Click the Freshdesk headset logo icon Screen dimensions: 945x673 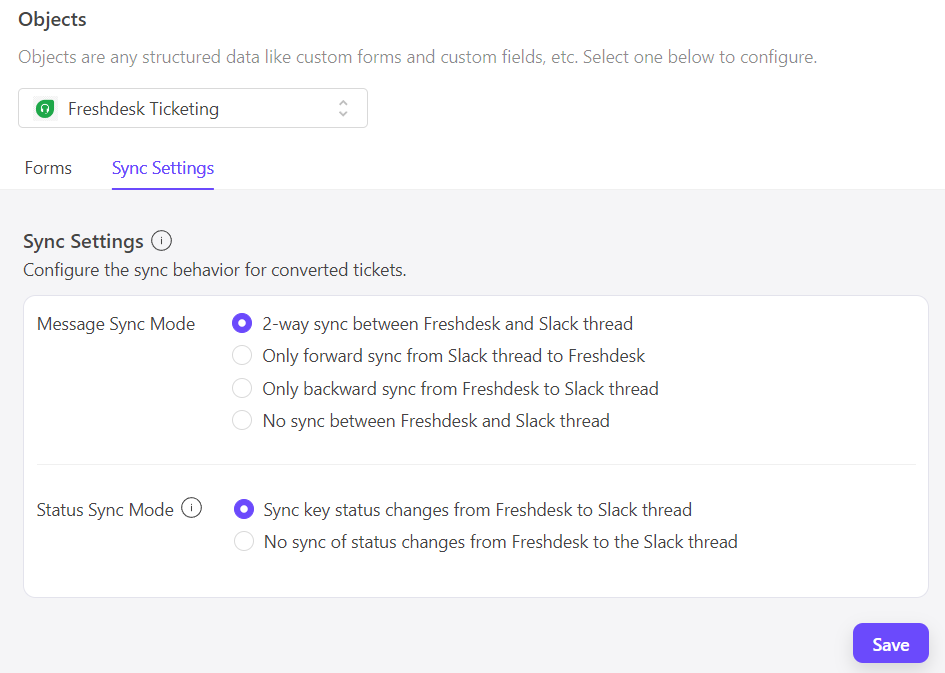(x=45, y=109)
